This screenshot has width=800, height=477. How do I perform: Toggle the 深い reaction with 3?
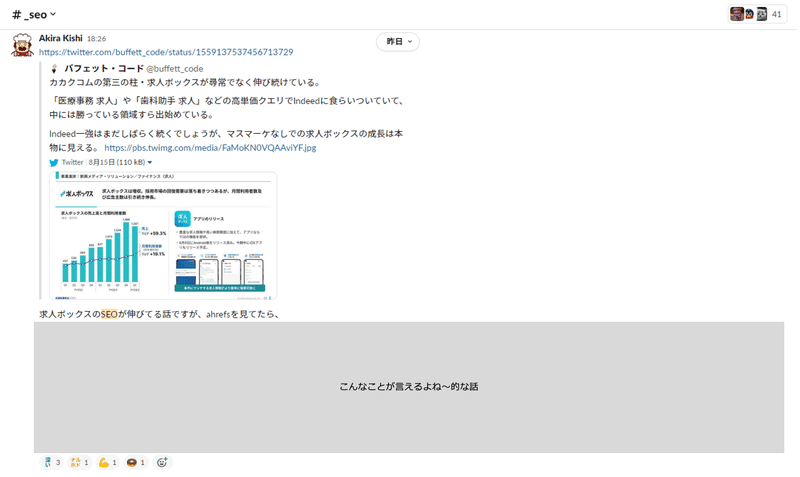pos(52,463)
